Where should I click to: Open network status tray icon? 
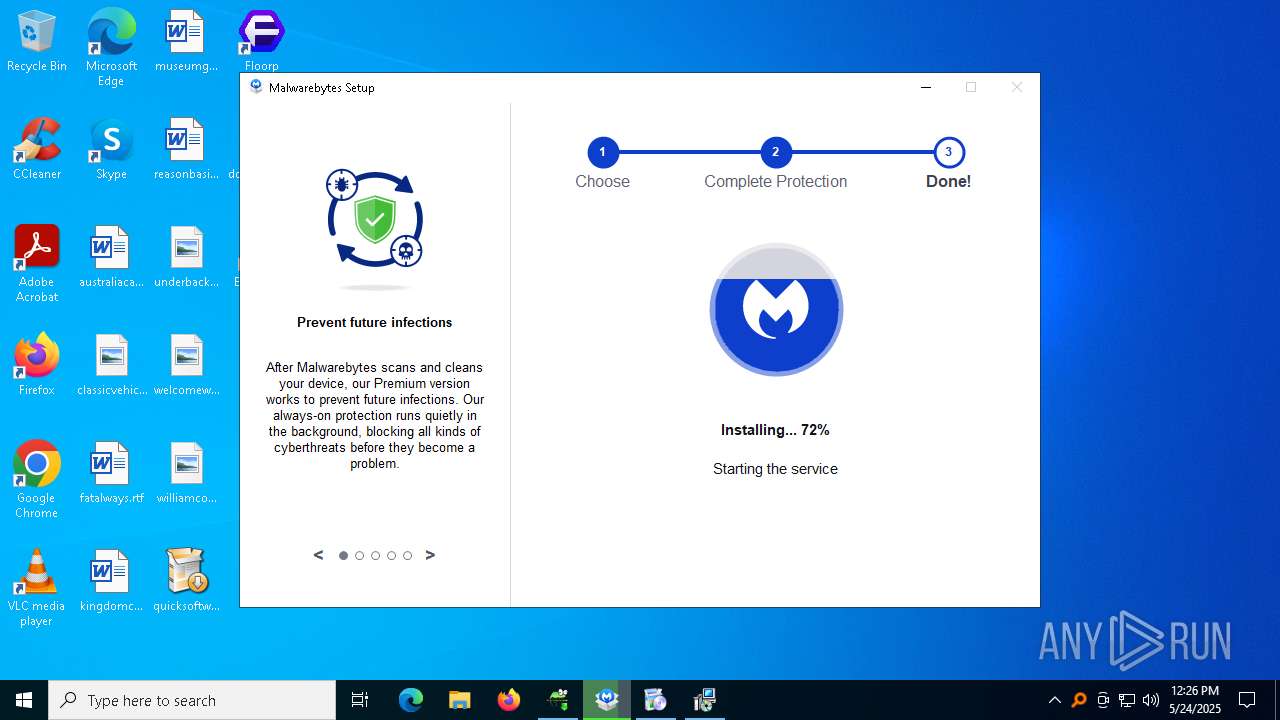pyautogui.click(x=1127, y=700)
